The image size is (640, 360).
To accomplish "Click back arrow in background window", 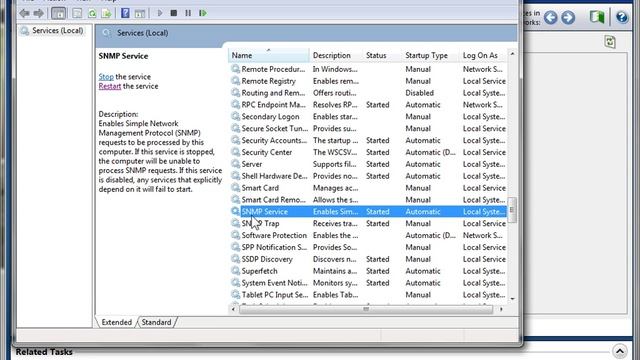I will coord(551,17).
